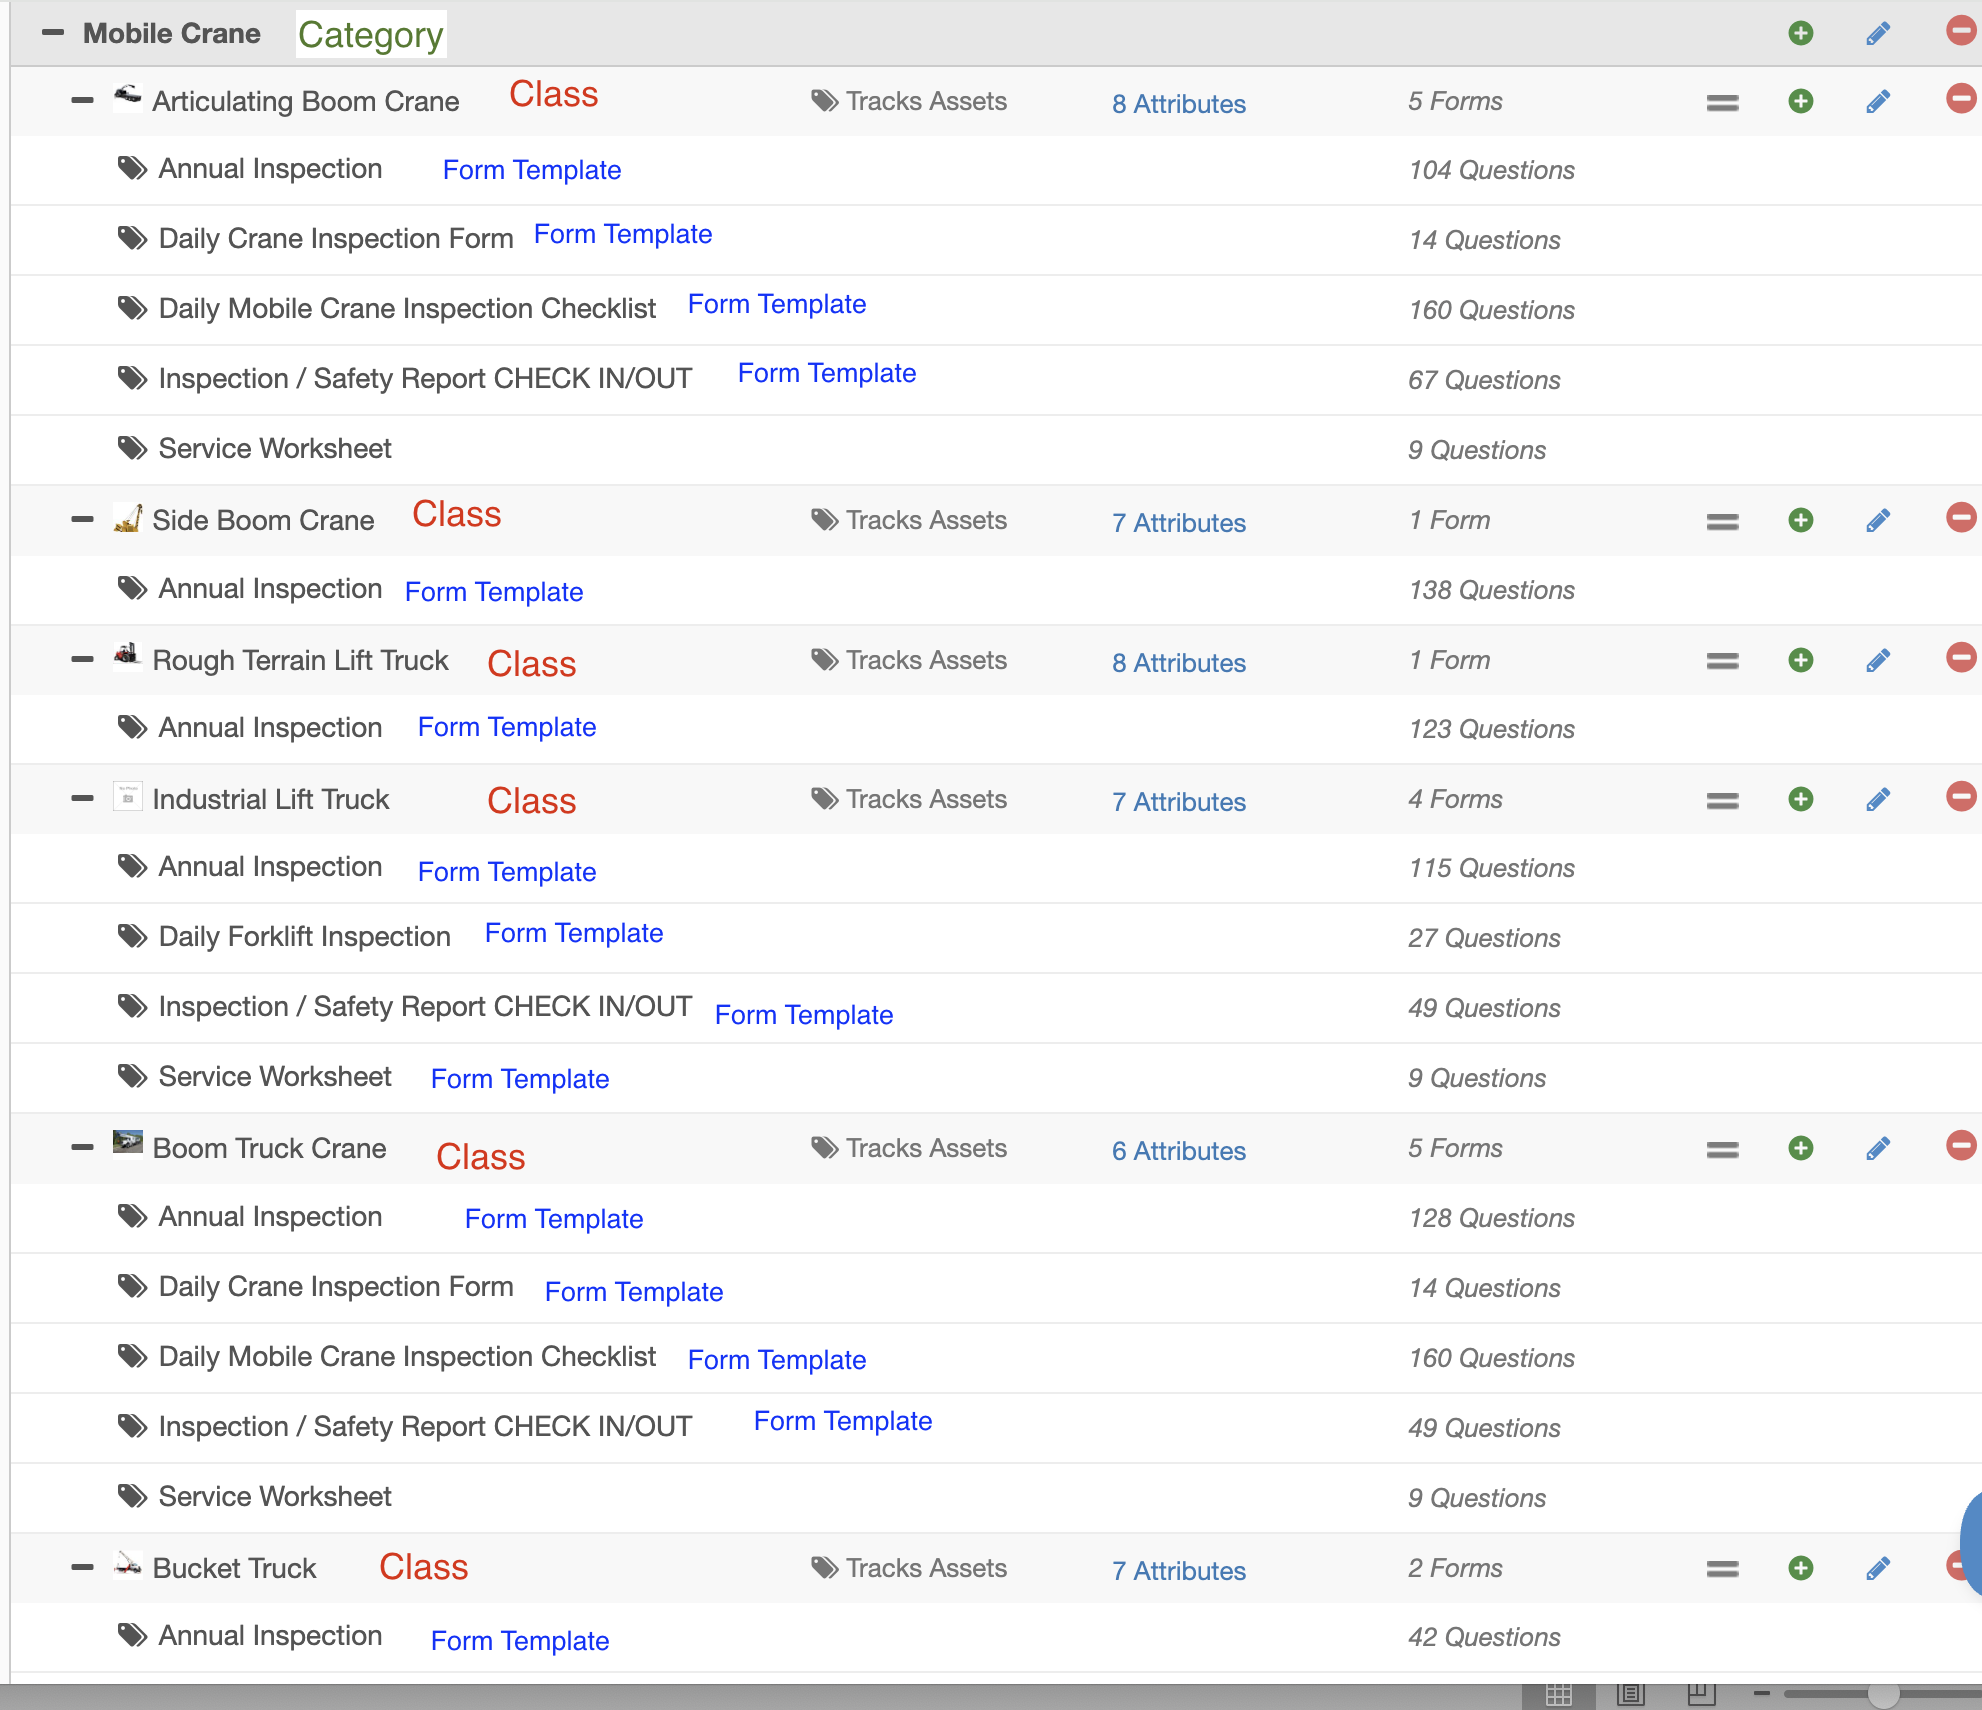The image size is (1982, 1710).
Task: Click the zoom slider knob at bottom
Action: 1883,1694
